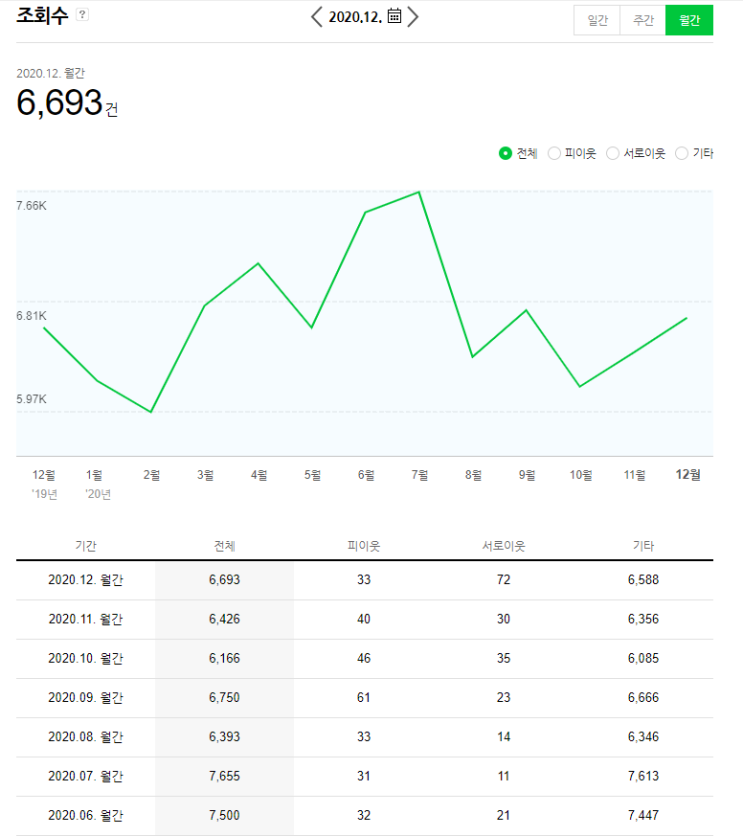Click the 전체 column header in table
Viewport: 743px width, 836px height.
[x=225, y=546]
